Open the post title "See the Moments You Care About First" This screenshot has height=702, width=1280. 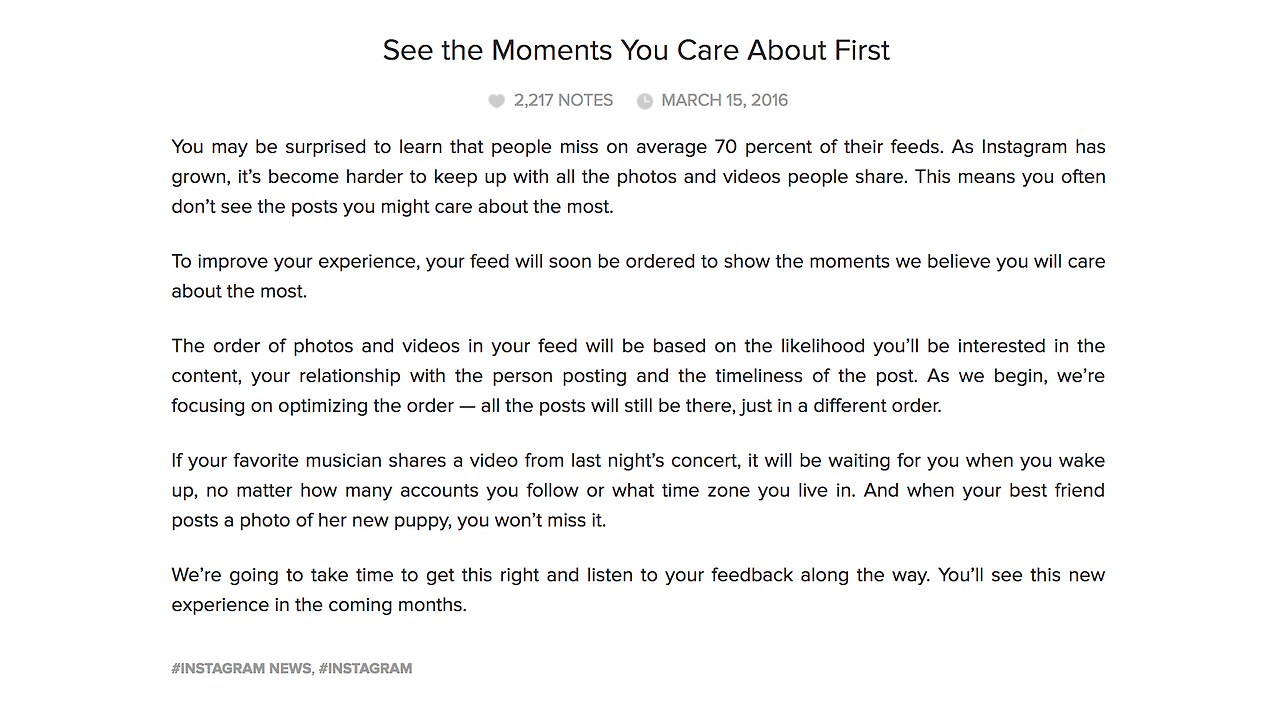[636, 50]
